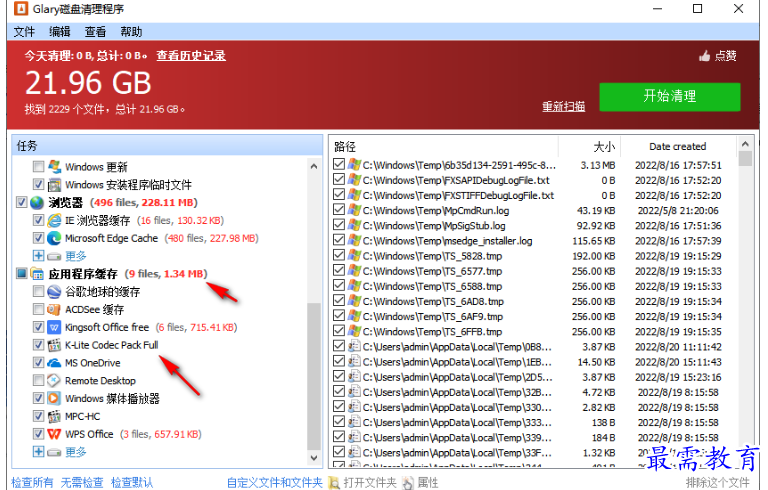
Task: Click the Windows 更新 icon
Action: point(54,167)
